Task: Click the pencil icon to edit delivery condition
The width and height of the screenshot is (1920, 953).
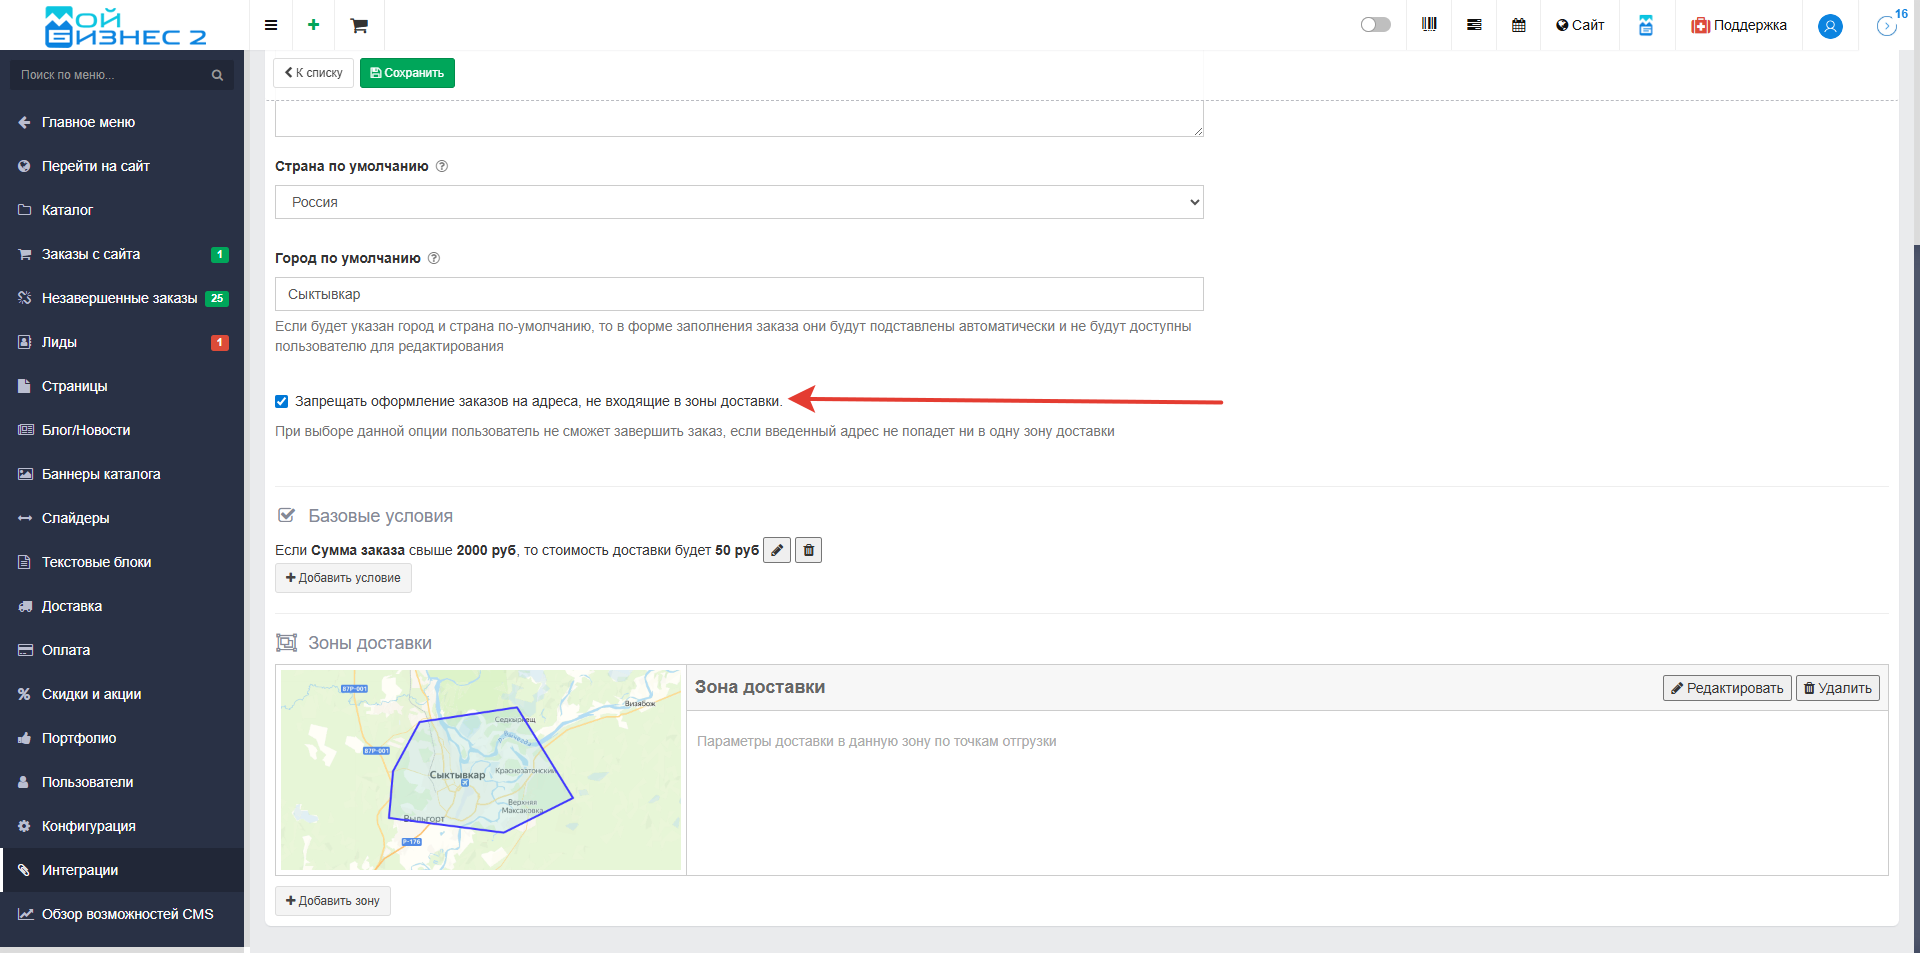Action: coord(777,550)
